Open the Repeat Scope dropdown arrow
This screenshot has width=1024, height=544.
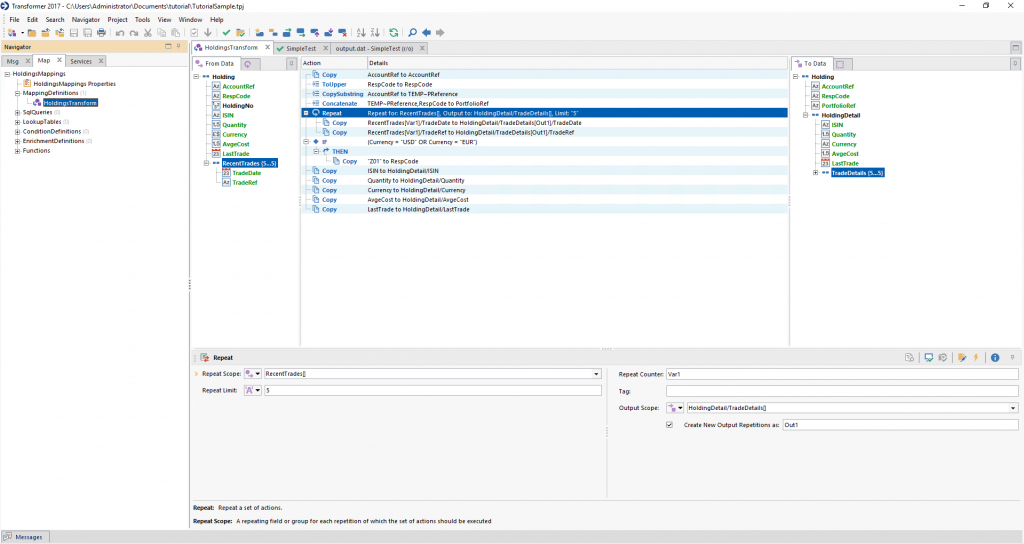pyautogui.click(x=597, y=374)
